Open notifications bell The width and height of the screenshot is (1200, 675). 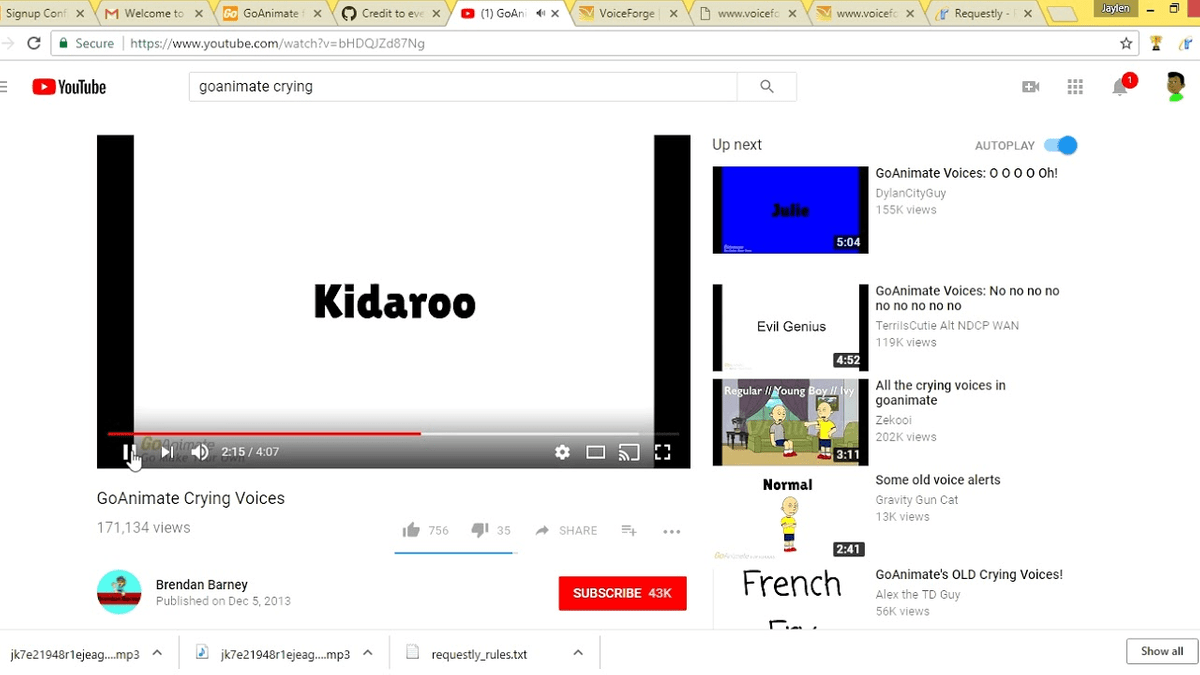point(1120,87)
